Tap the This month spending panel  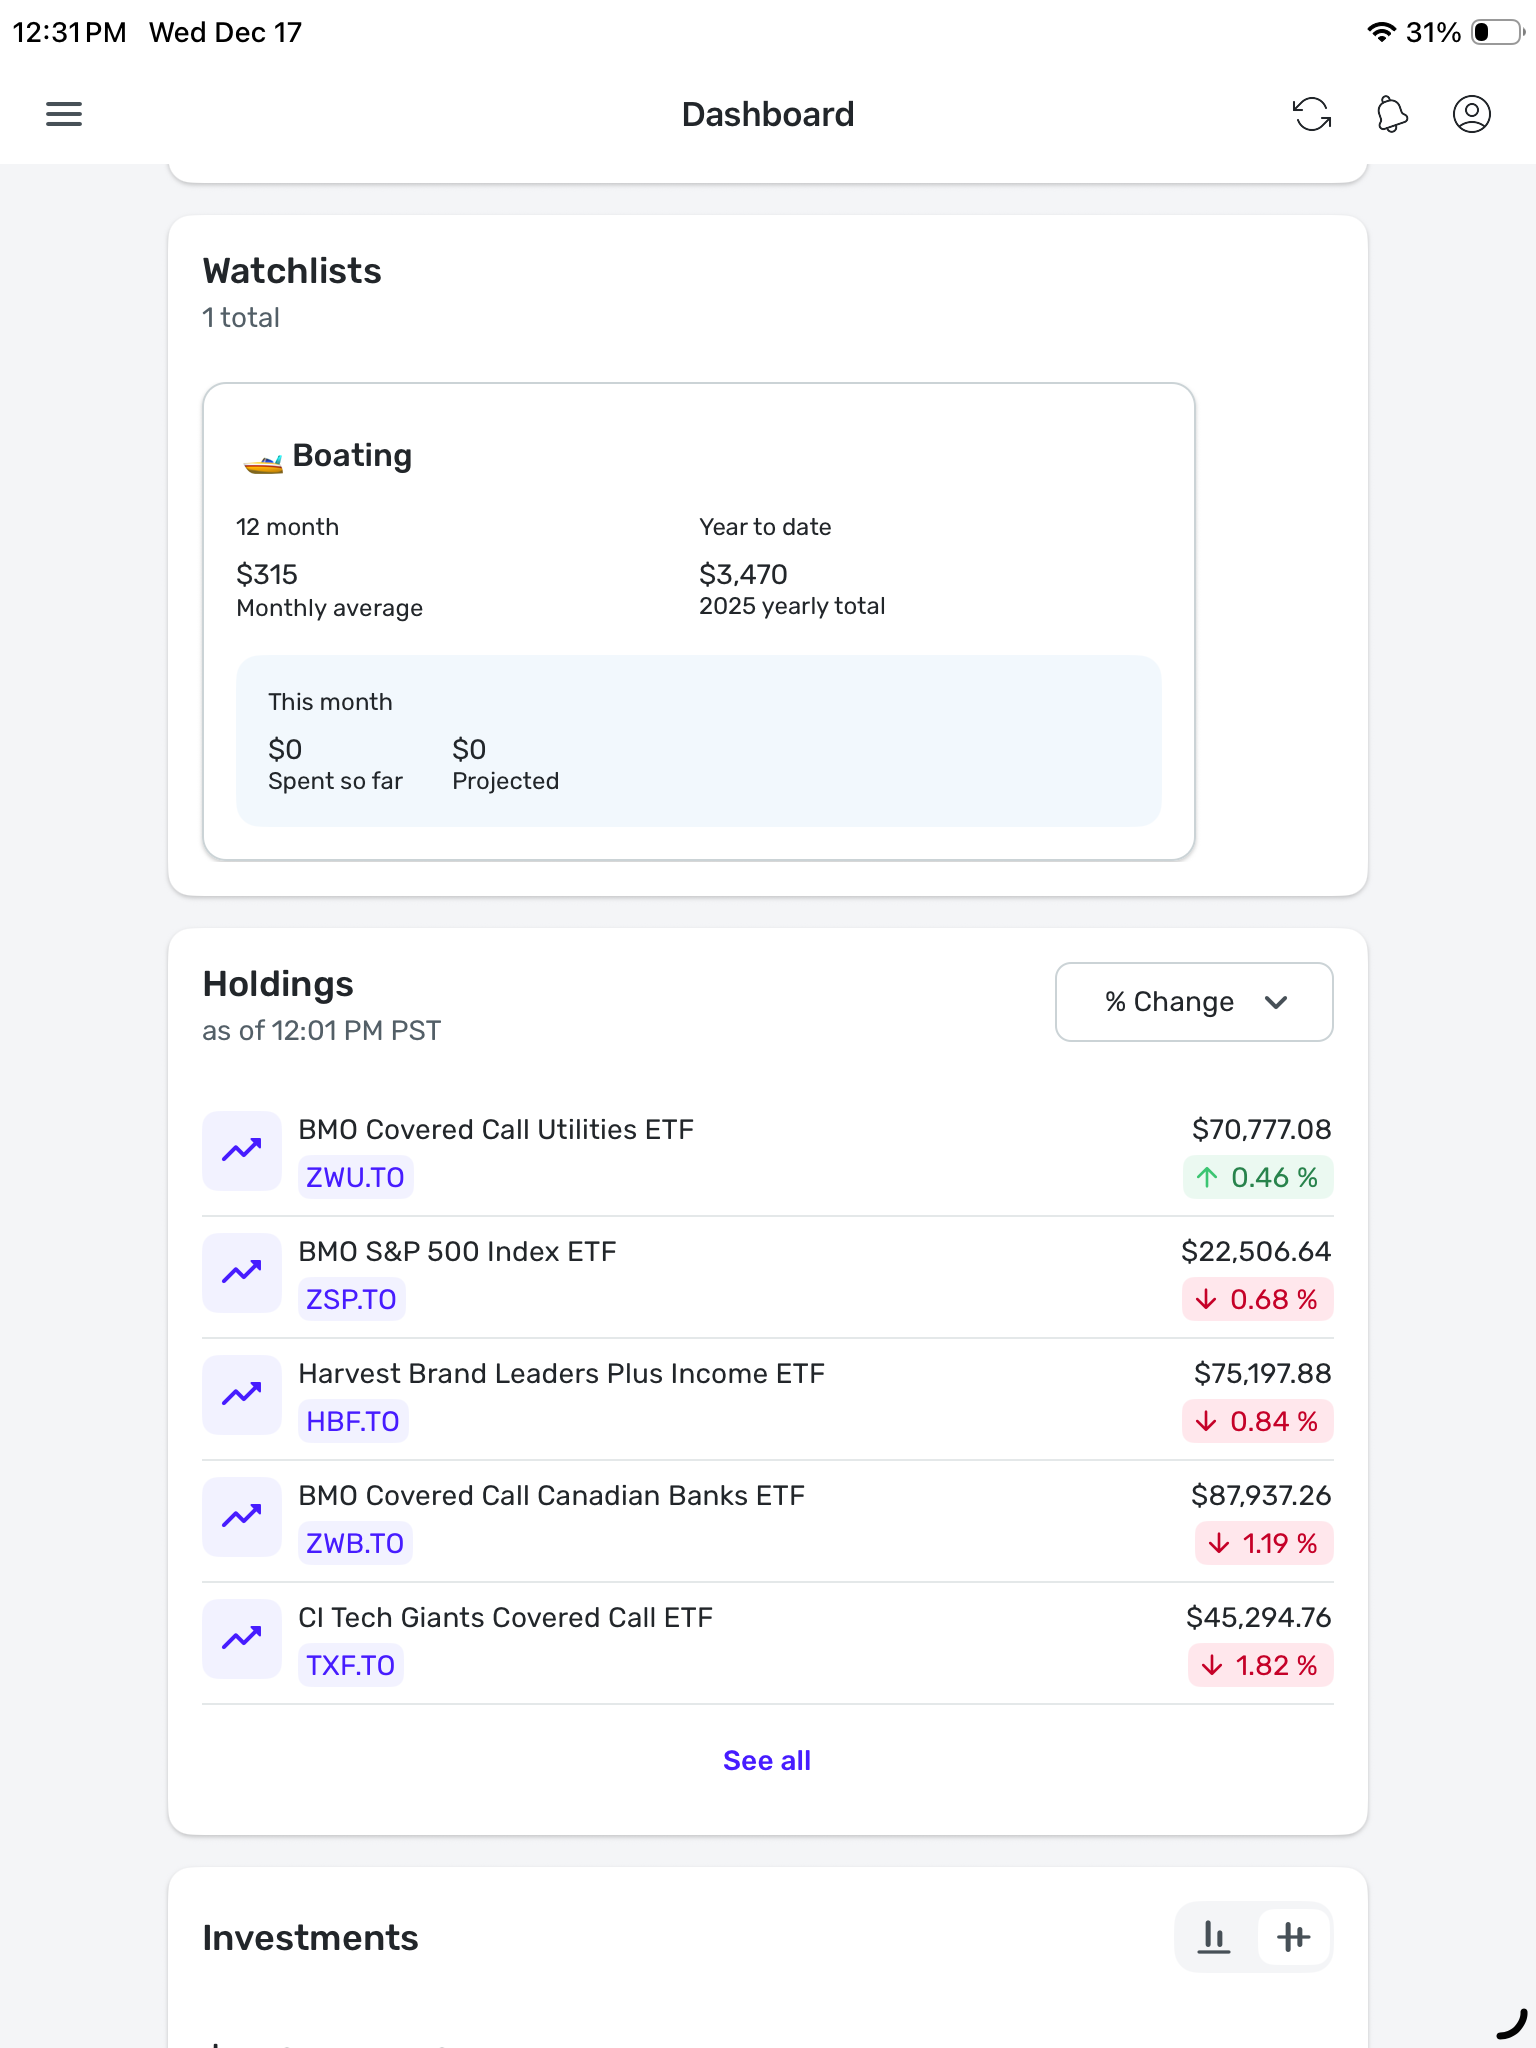click(x=698, y=741)
